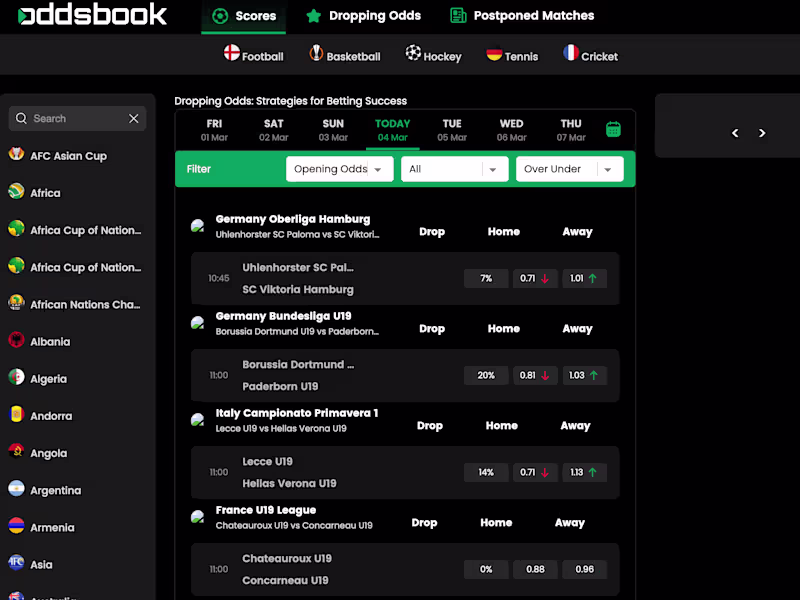The height and width of the screenshot is (600, 800).
Task: Click the AFC Asian Cup trophy icon
Action: point(16,154)
